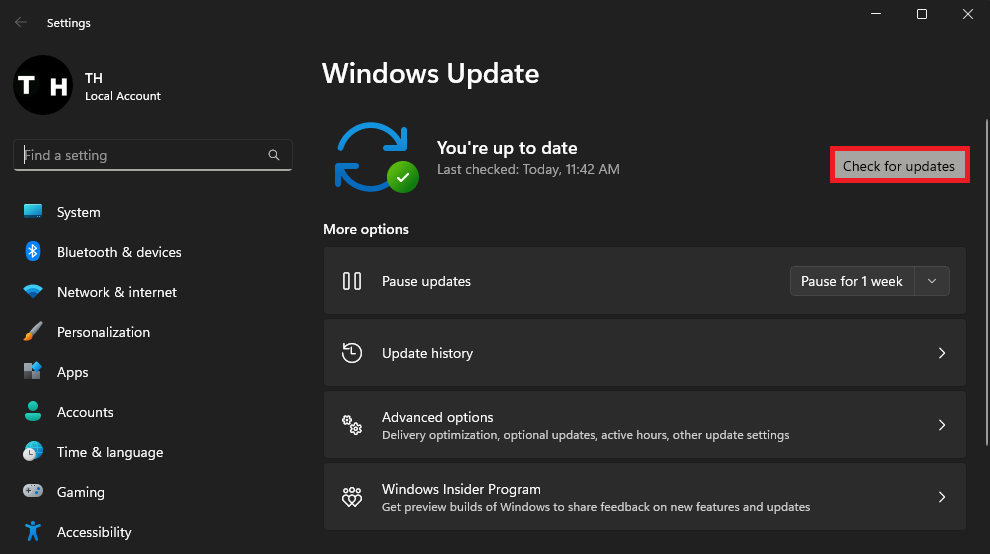Click the Windows Update sync status icon

[376, 157]
